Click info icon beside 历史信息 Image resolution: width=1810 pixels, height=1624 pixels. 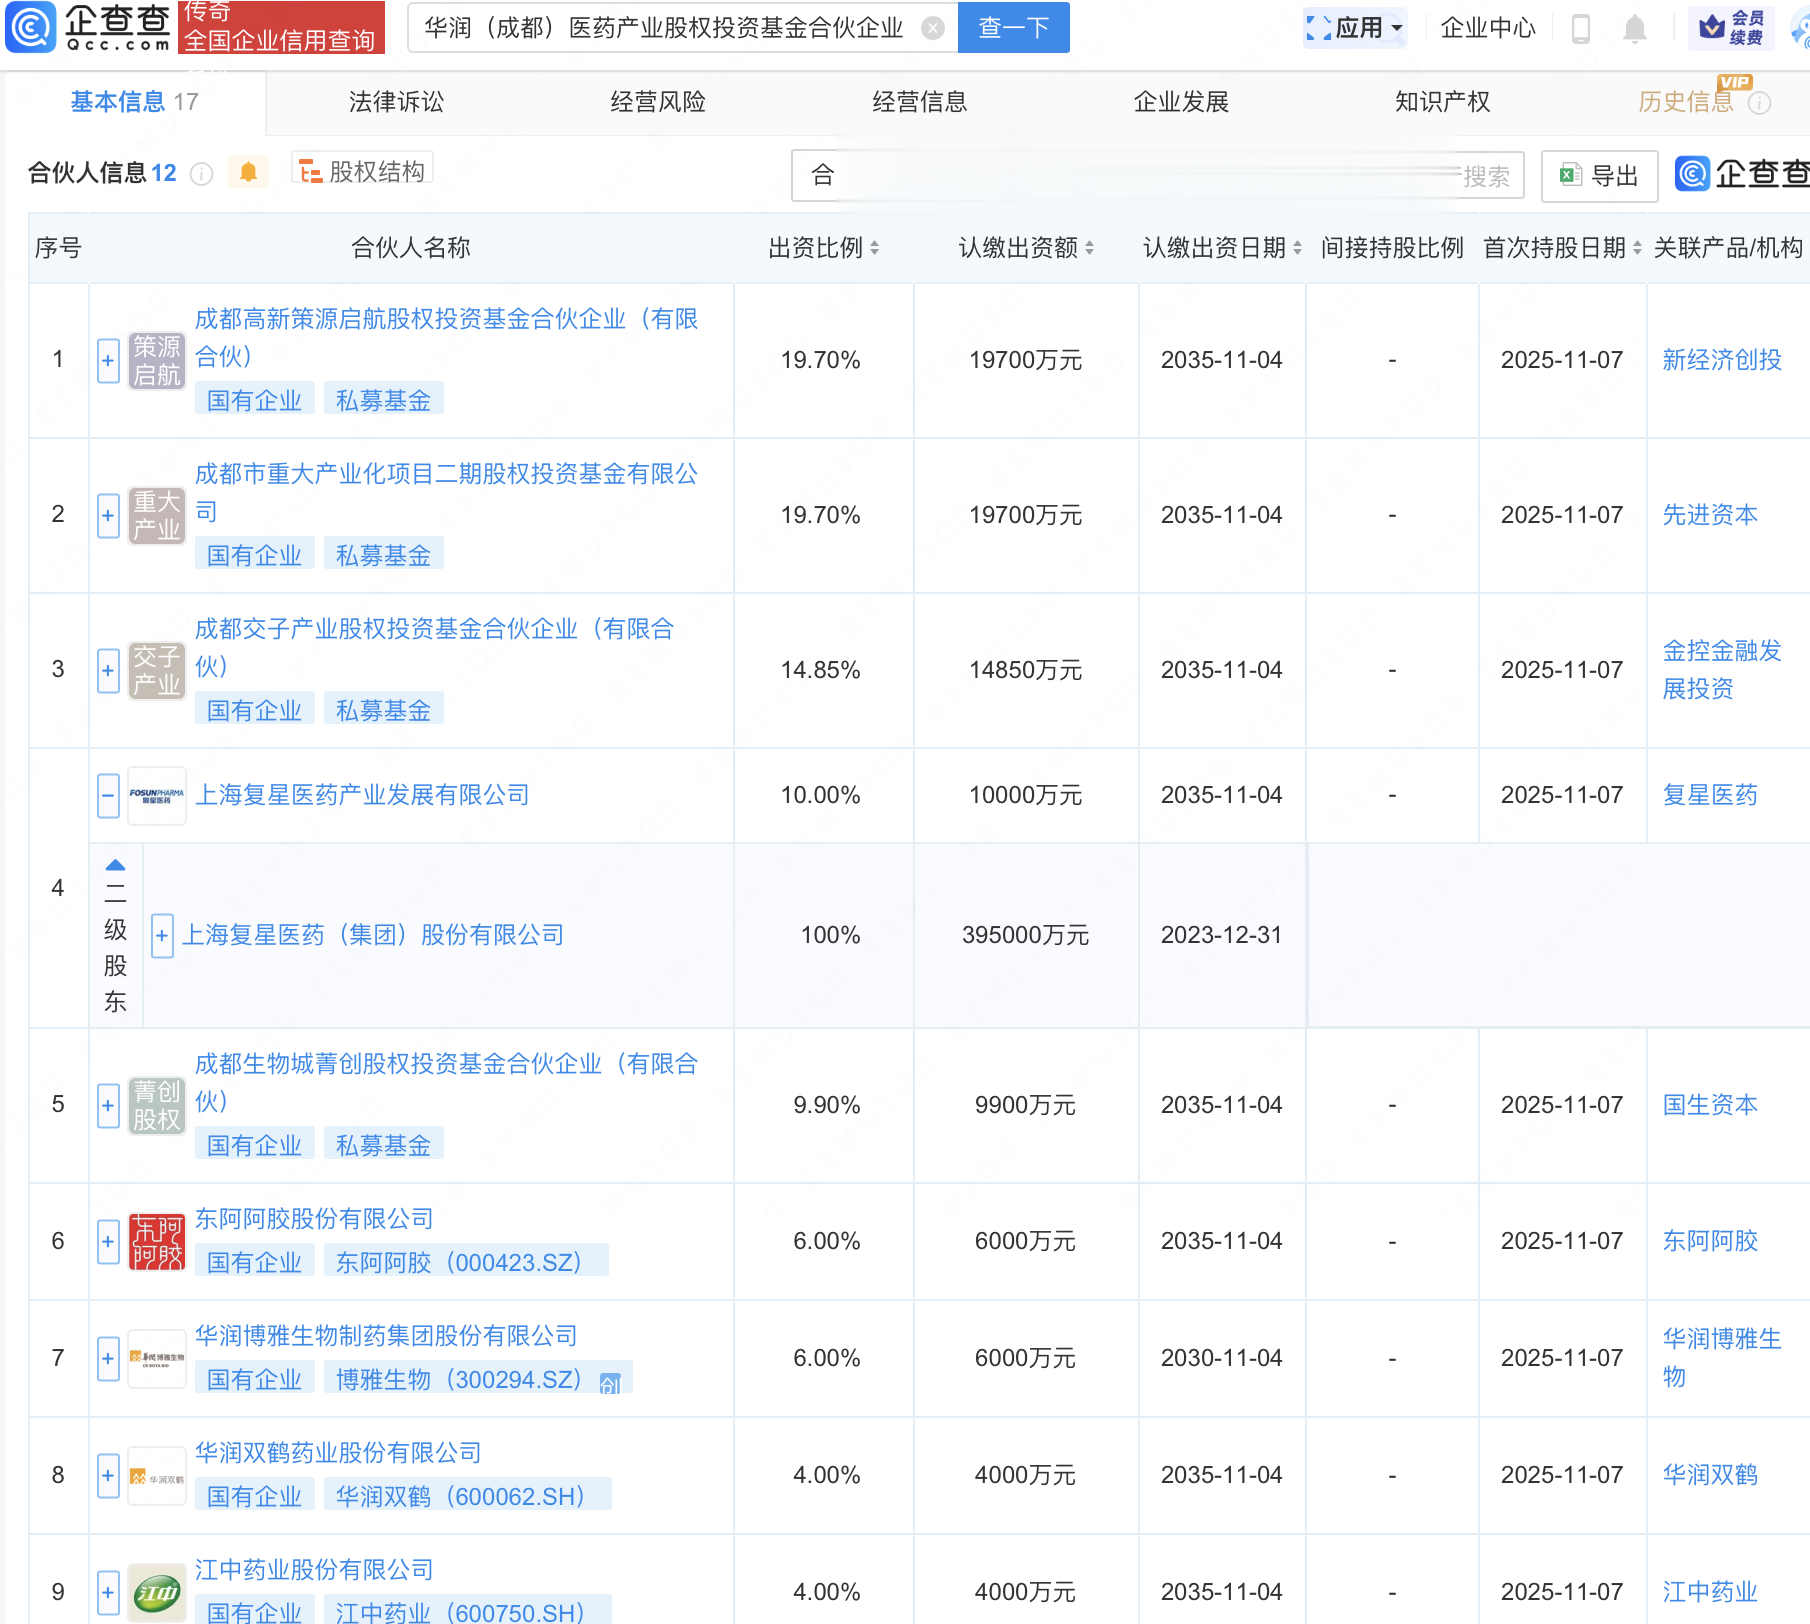tap(1760, 103)
